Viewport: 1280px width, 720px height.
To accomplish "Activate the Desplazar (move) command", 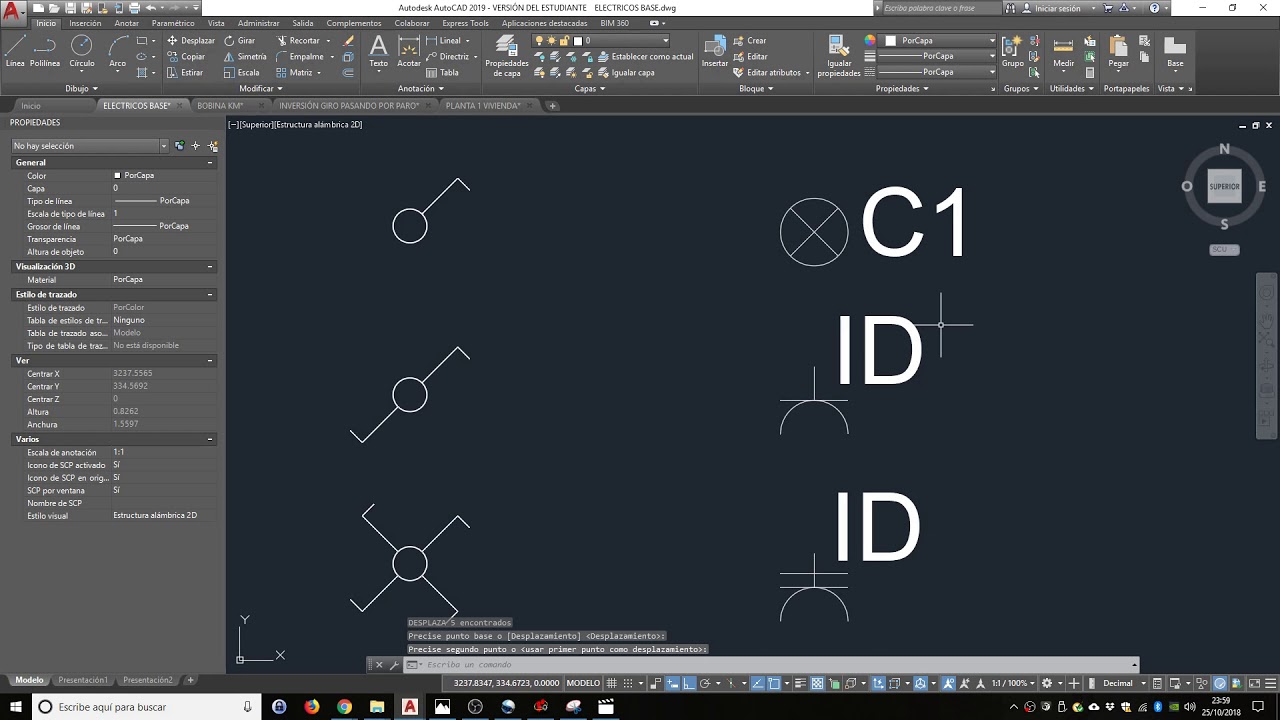I will click(x=191, y=41).
